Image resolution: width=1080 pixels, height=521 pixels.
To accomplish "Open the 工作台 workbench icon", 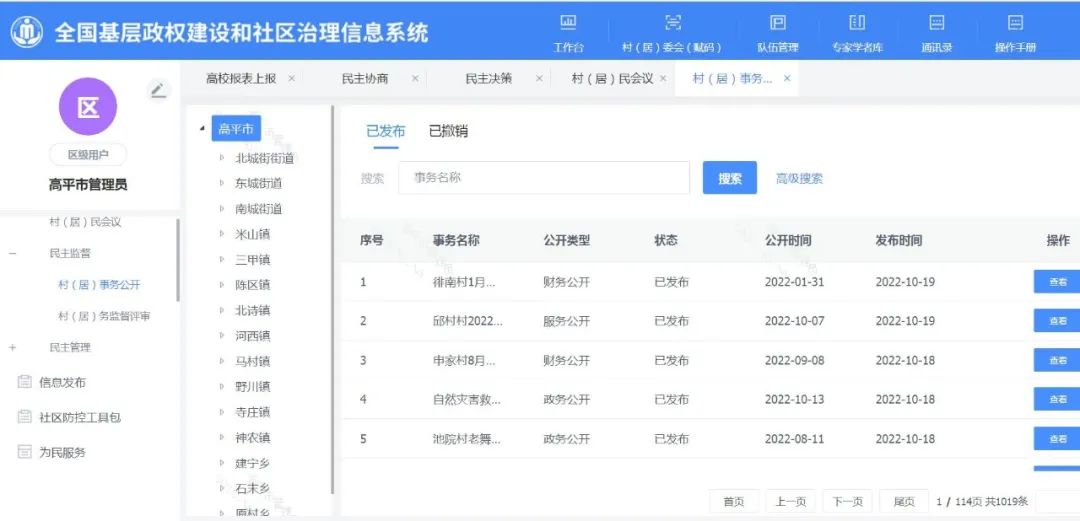I will 568,23.
